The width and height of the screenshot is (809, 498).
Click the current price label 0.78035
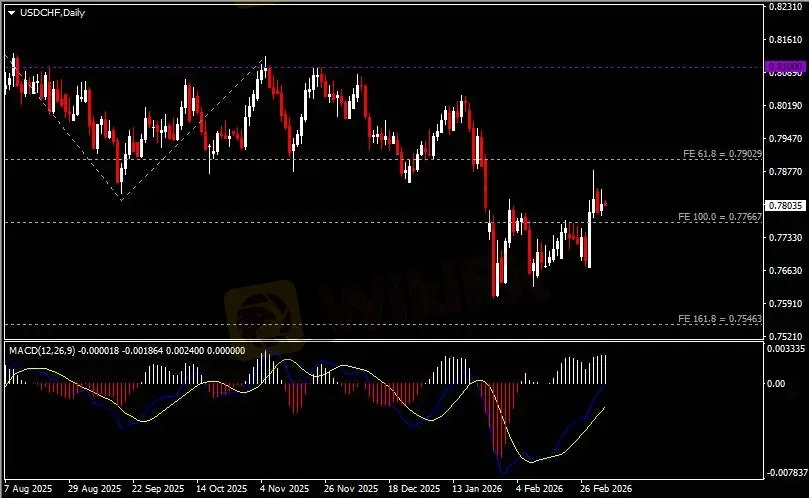(784, 205)
